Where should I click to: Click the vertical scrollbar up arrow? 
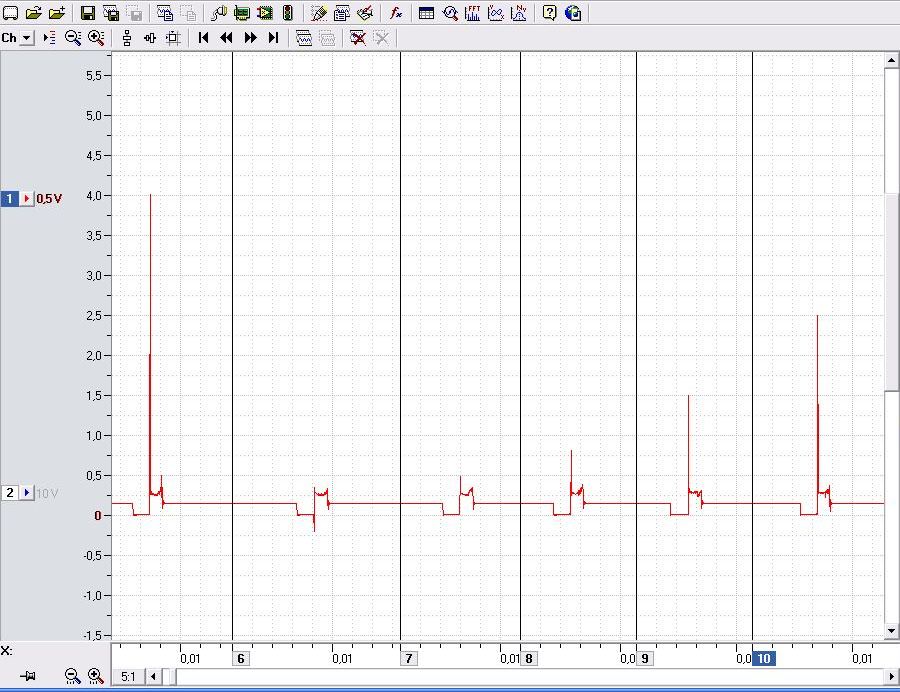point(891,59)
